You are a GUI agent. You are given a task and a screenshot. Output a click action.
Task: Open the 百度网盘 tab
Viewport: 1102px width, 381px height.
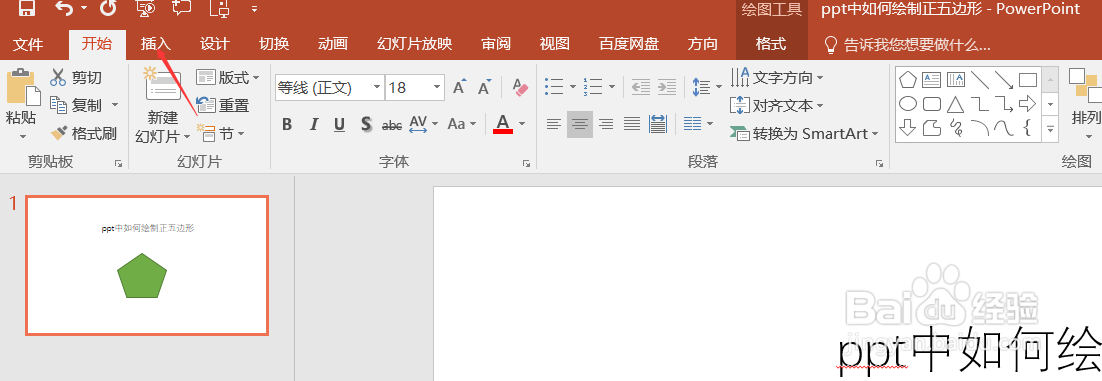click(x=628, y=44)
